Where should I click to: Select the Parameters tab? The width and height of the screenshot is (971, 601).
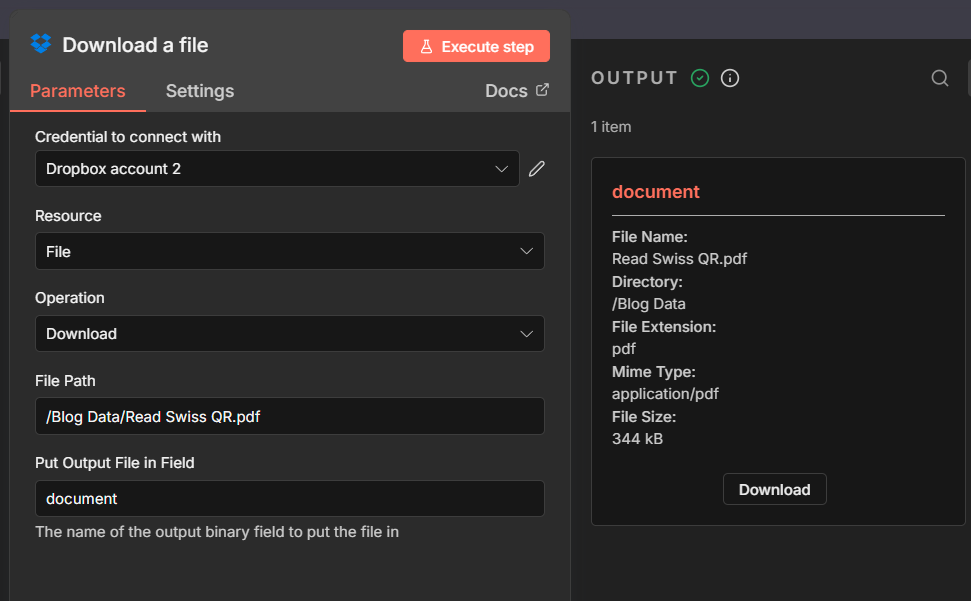[77, 90]
